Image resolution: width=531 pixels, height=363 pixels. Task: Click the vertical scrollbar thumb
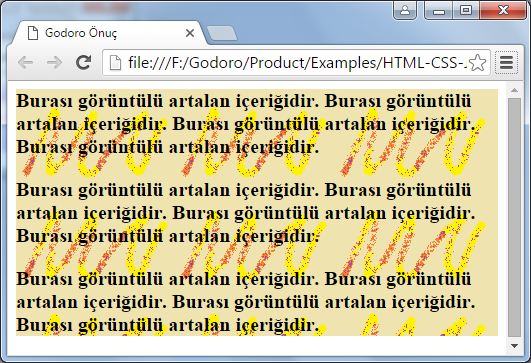tap(514, 218)
